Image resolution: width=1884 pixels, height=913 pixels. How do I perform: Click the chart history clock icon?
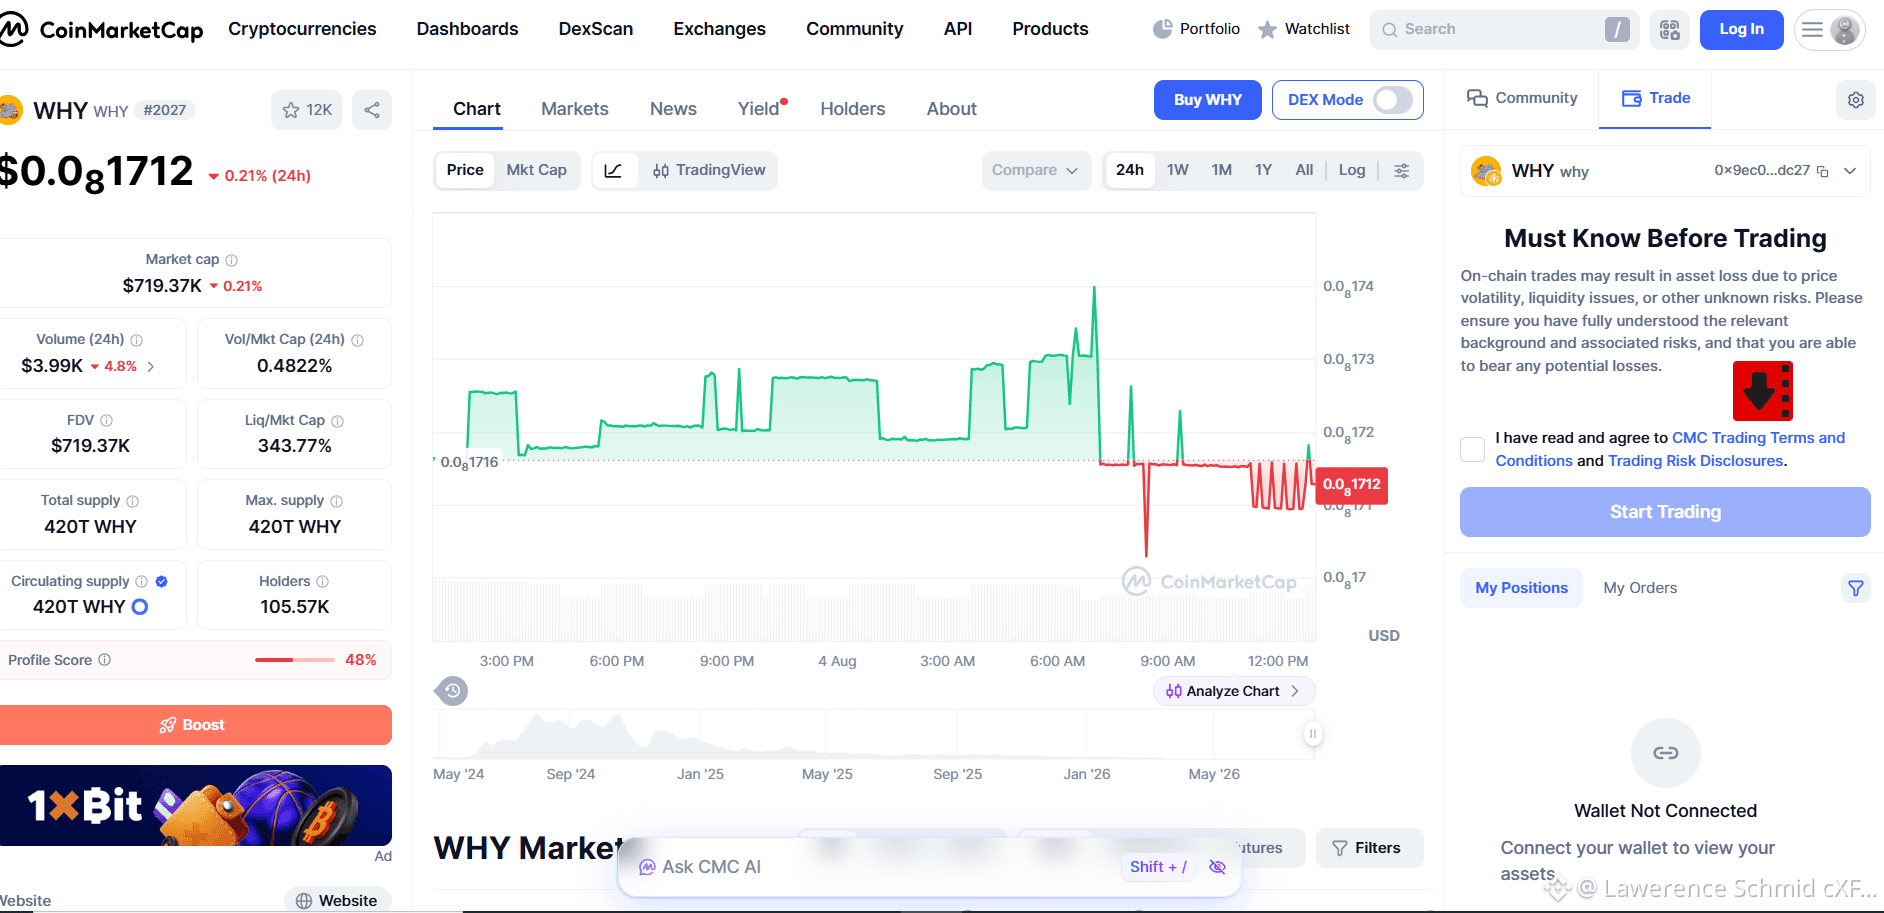click(453, 690)
